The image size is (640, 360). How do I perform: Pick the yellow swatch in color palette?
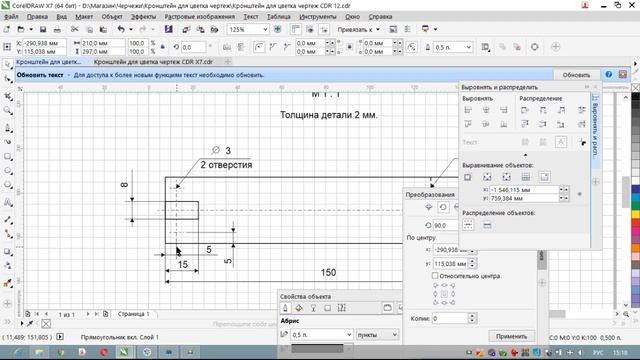[x=636, y=215]
